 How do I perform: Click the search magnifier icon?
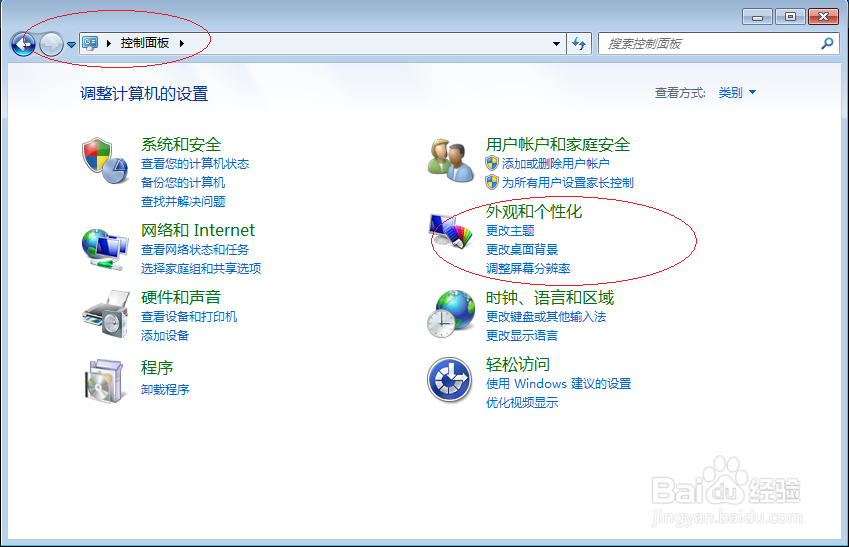tap(827, 43)
